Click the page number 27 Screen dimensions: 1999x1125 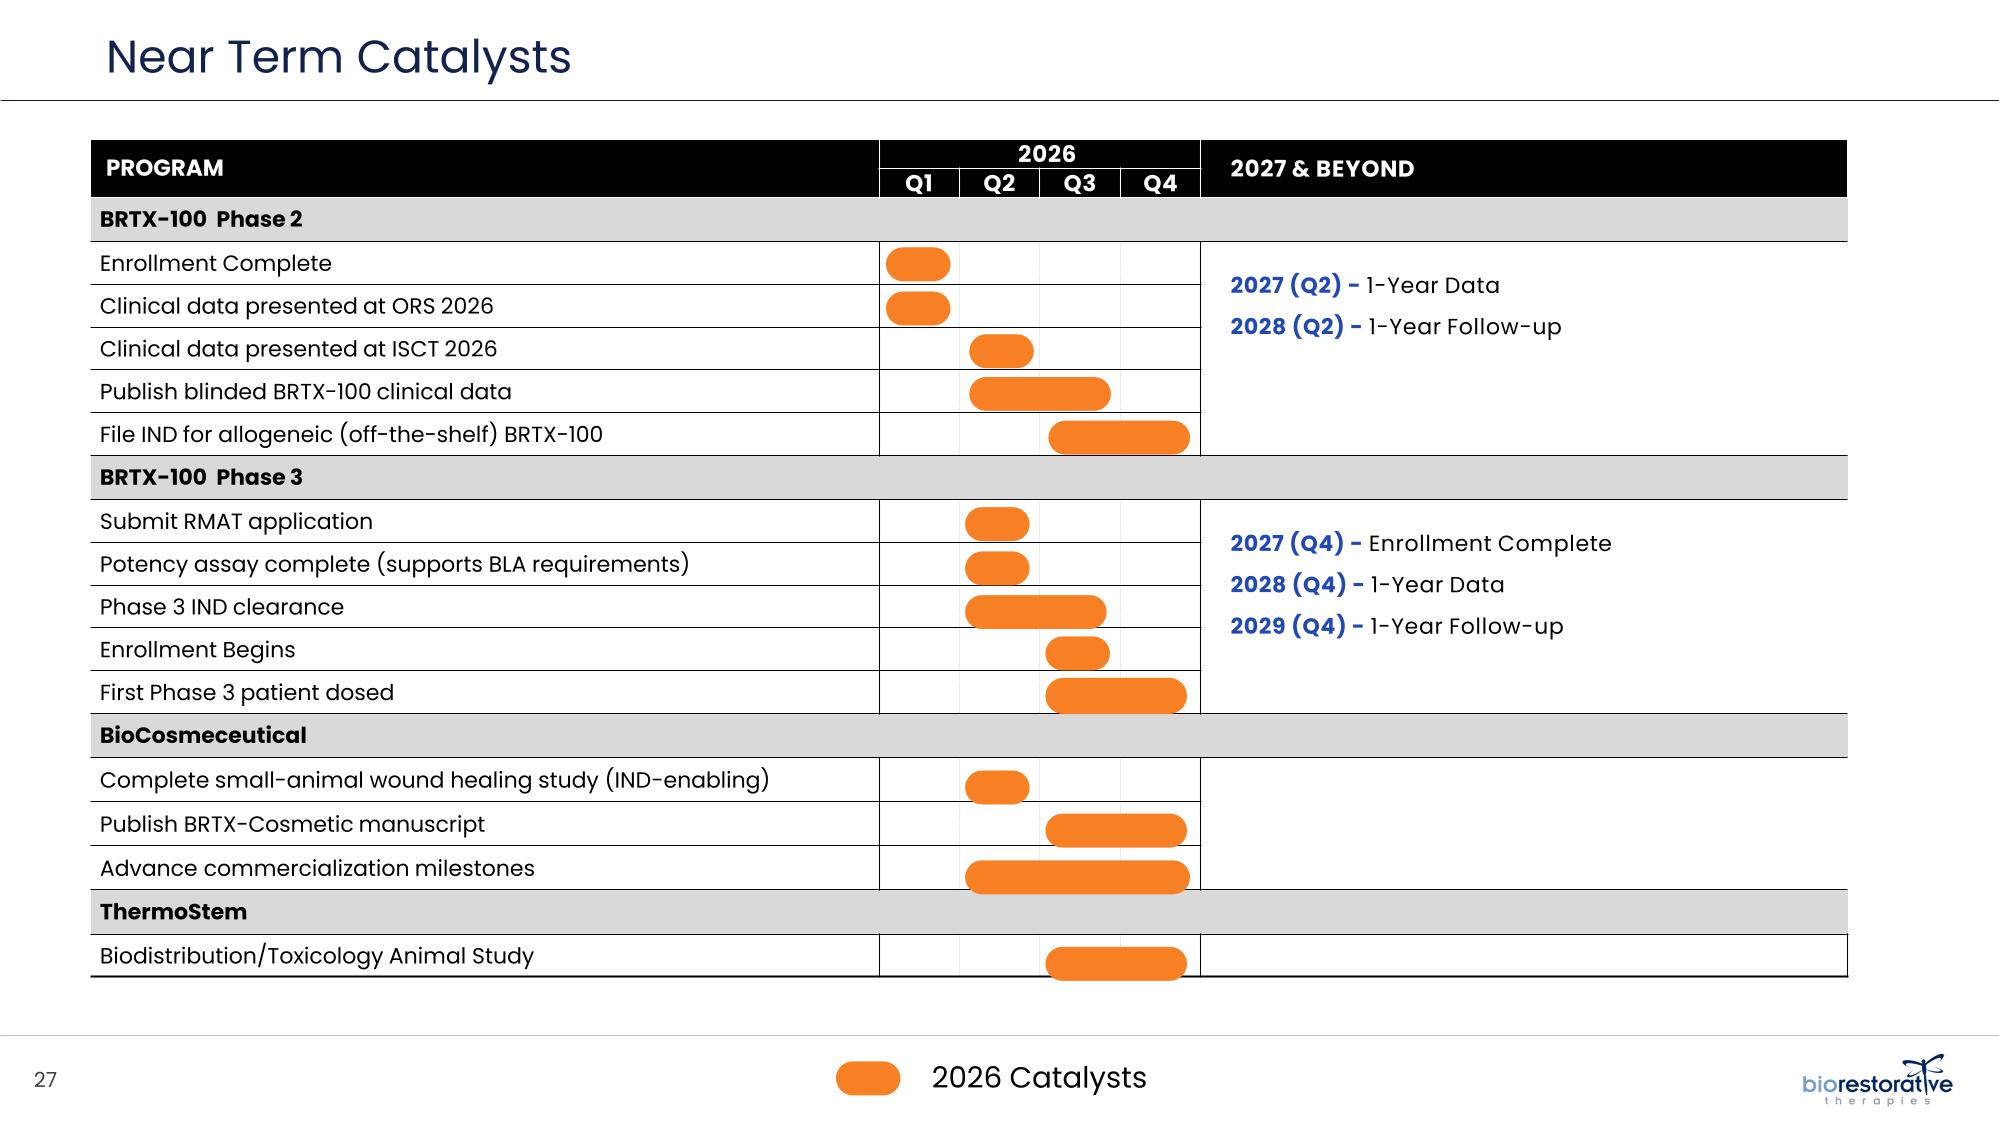(46, 1079)
